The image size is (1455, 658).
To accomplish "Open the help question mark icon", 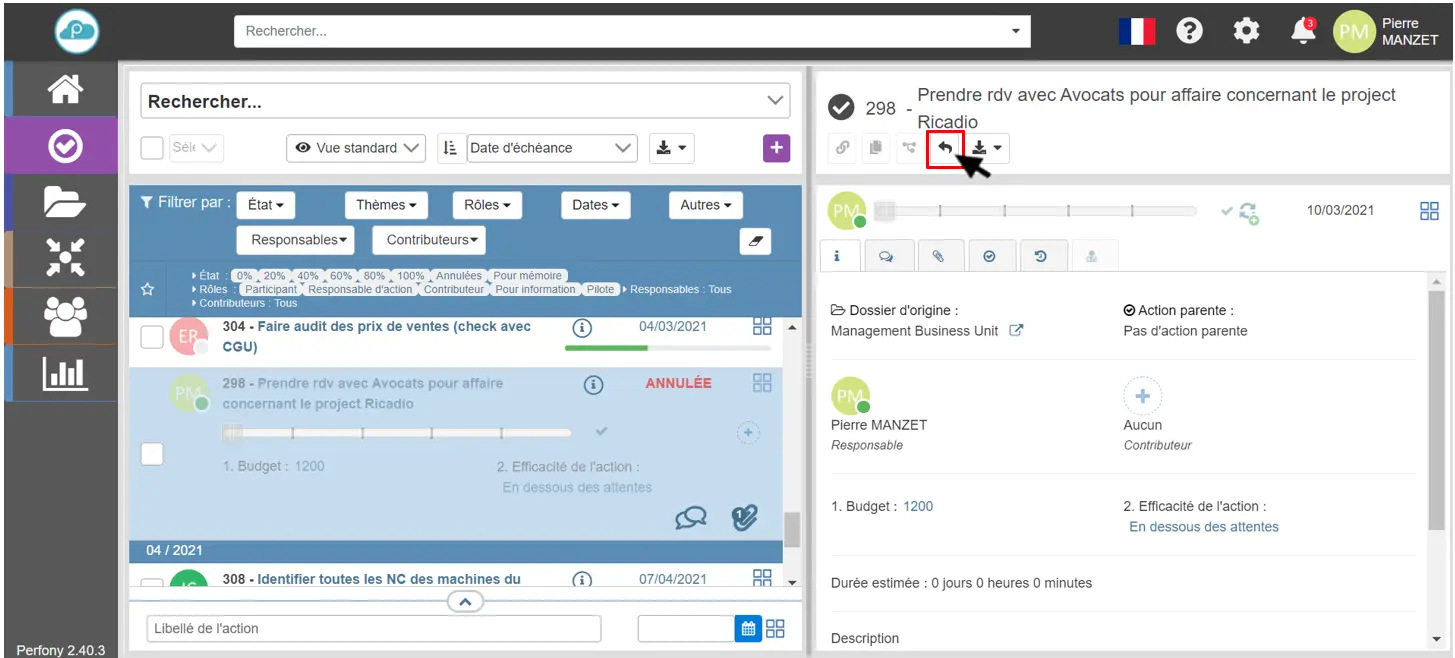I will pyautogui.click(x=1188, y=31).
